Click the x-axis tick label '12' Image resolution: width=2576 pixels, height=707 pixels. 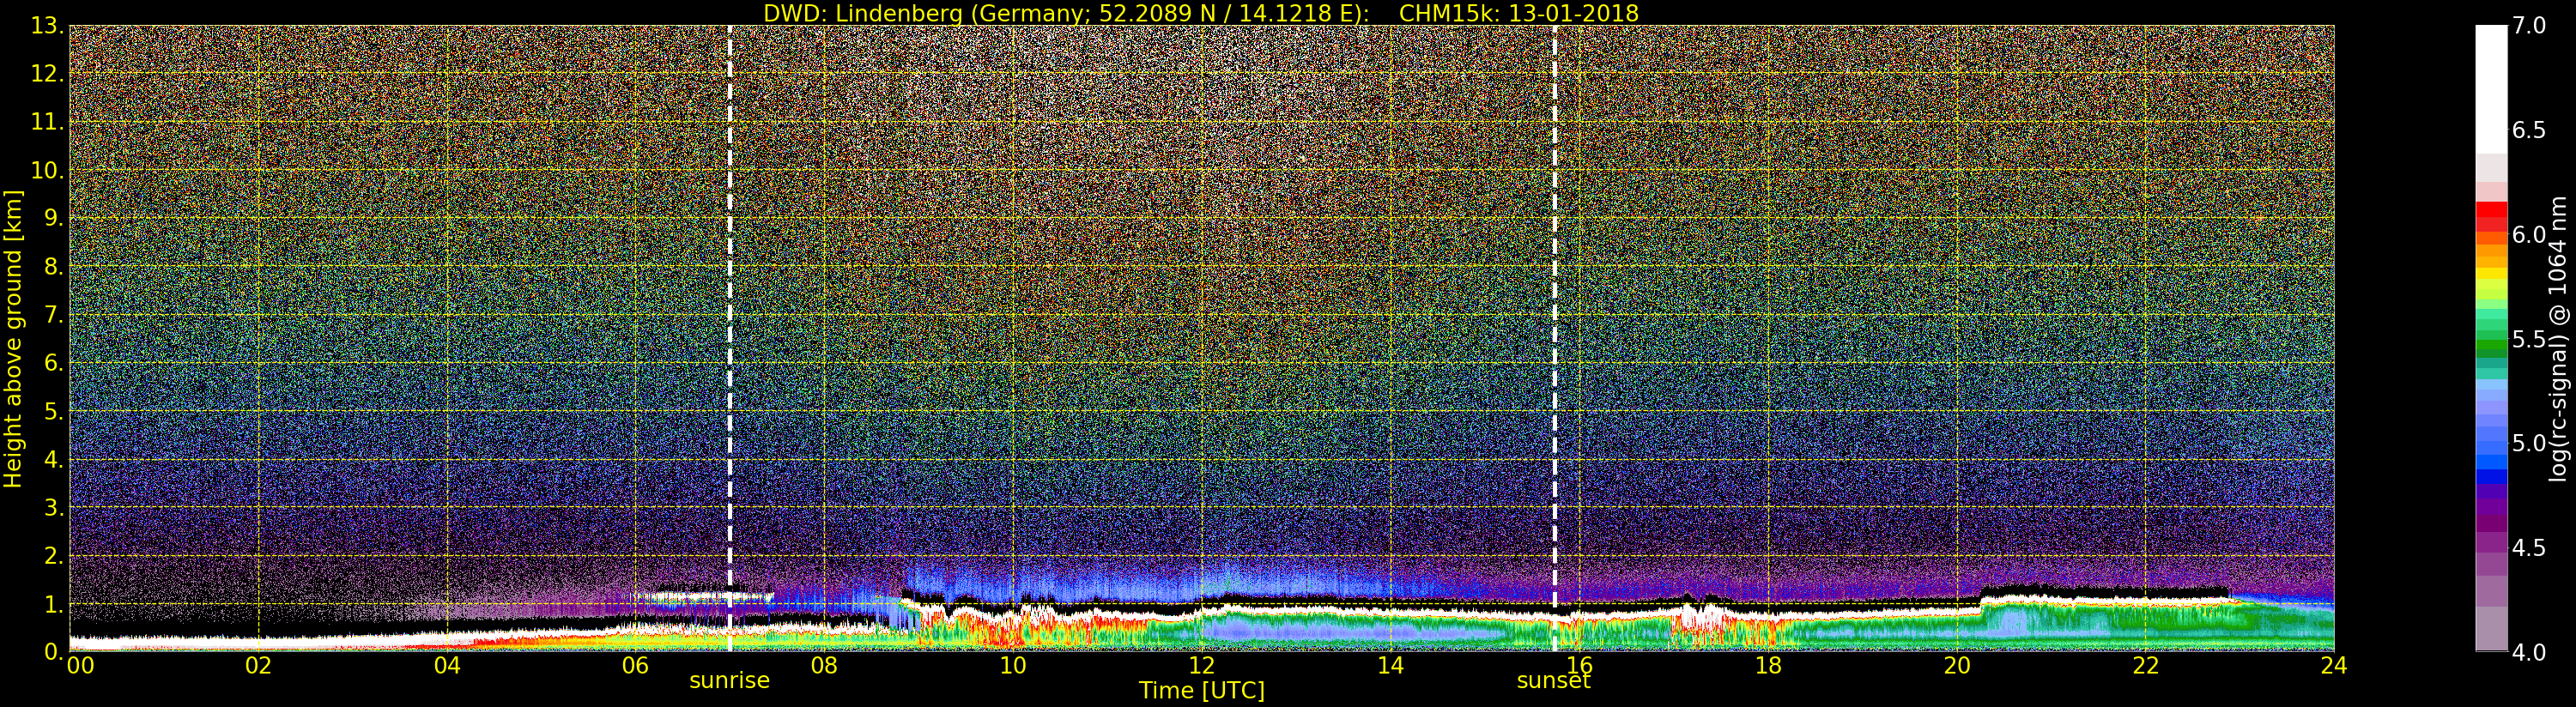1202,666
